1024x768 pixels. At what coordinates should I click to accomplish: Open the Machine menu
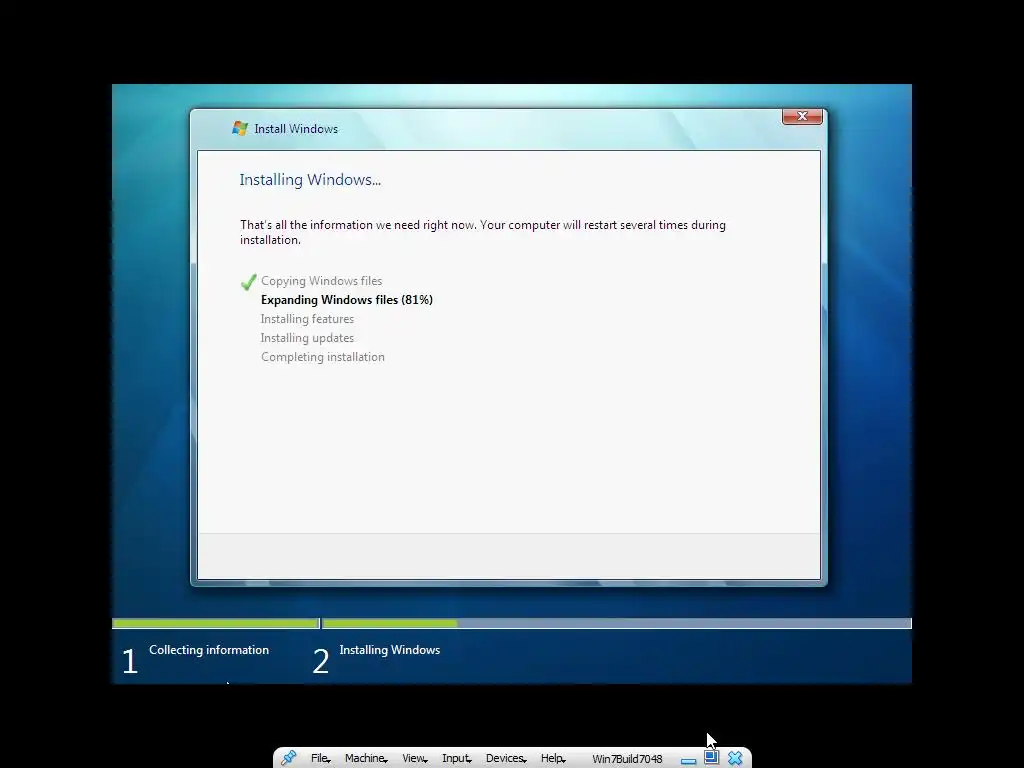coord(366,758)
